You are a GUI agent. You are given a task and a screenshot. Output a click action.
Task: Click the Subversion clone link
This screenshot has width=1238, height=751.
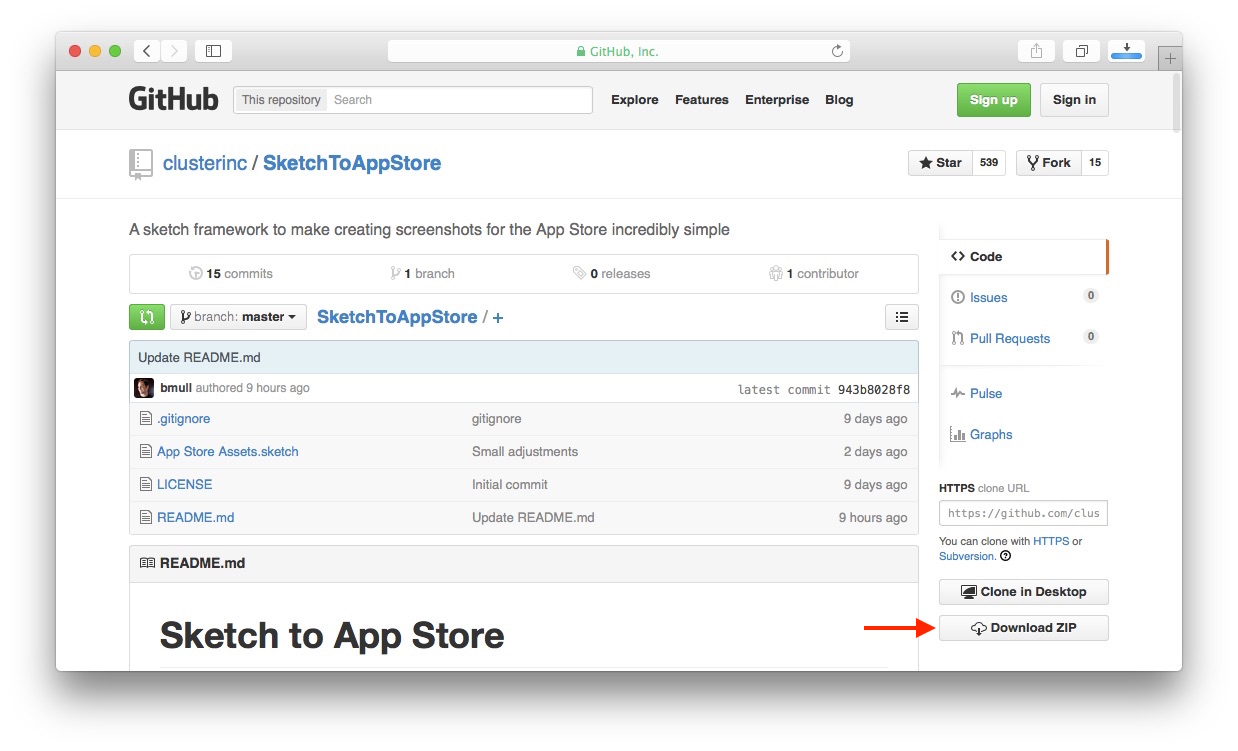[x=967, y=556]
